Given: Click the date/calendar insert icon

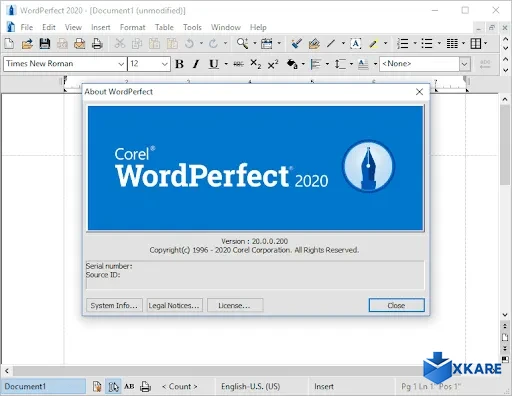Looking at the screenshot, I should (x=267, y=43).
